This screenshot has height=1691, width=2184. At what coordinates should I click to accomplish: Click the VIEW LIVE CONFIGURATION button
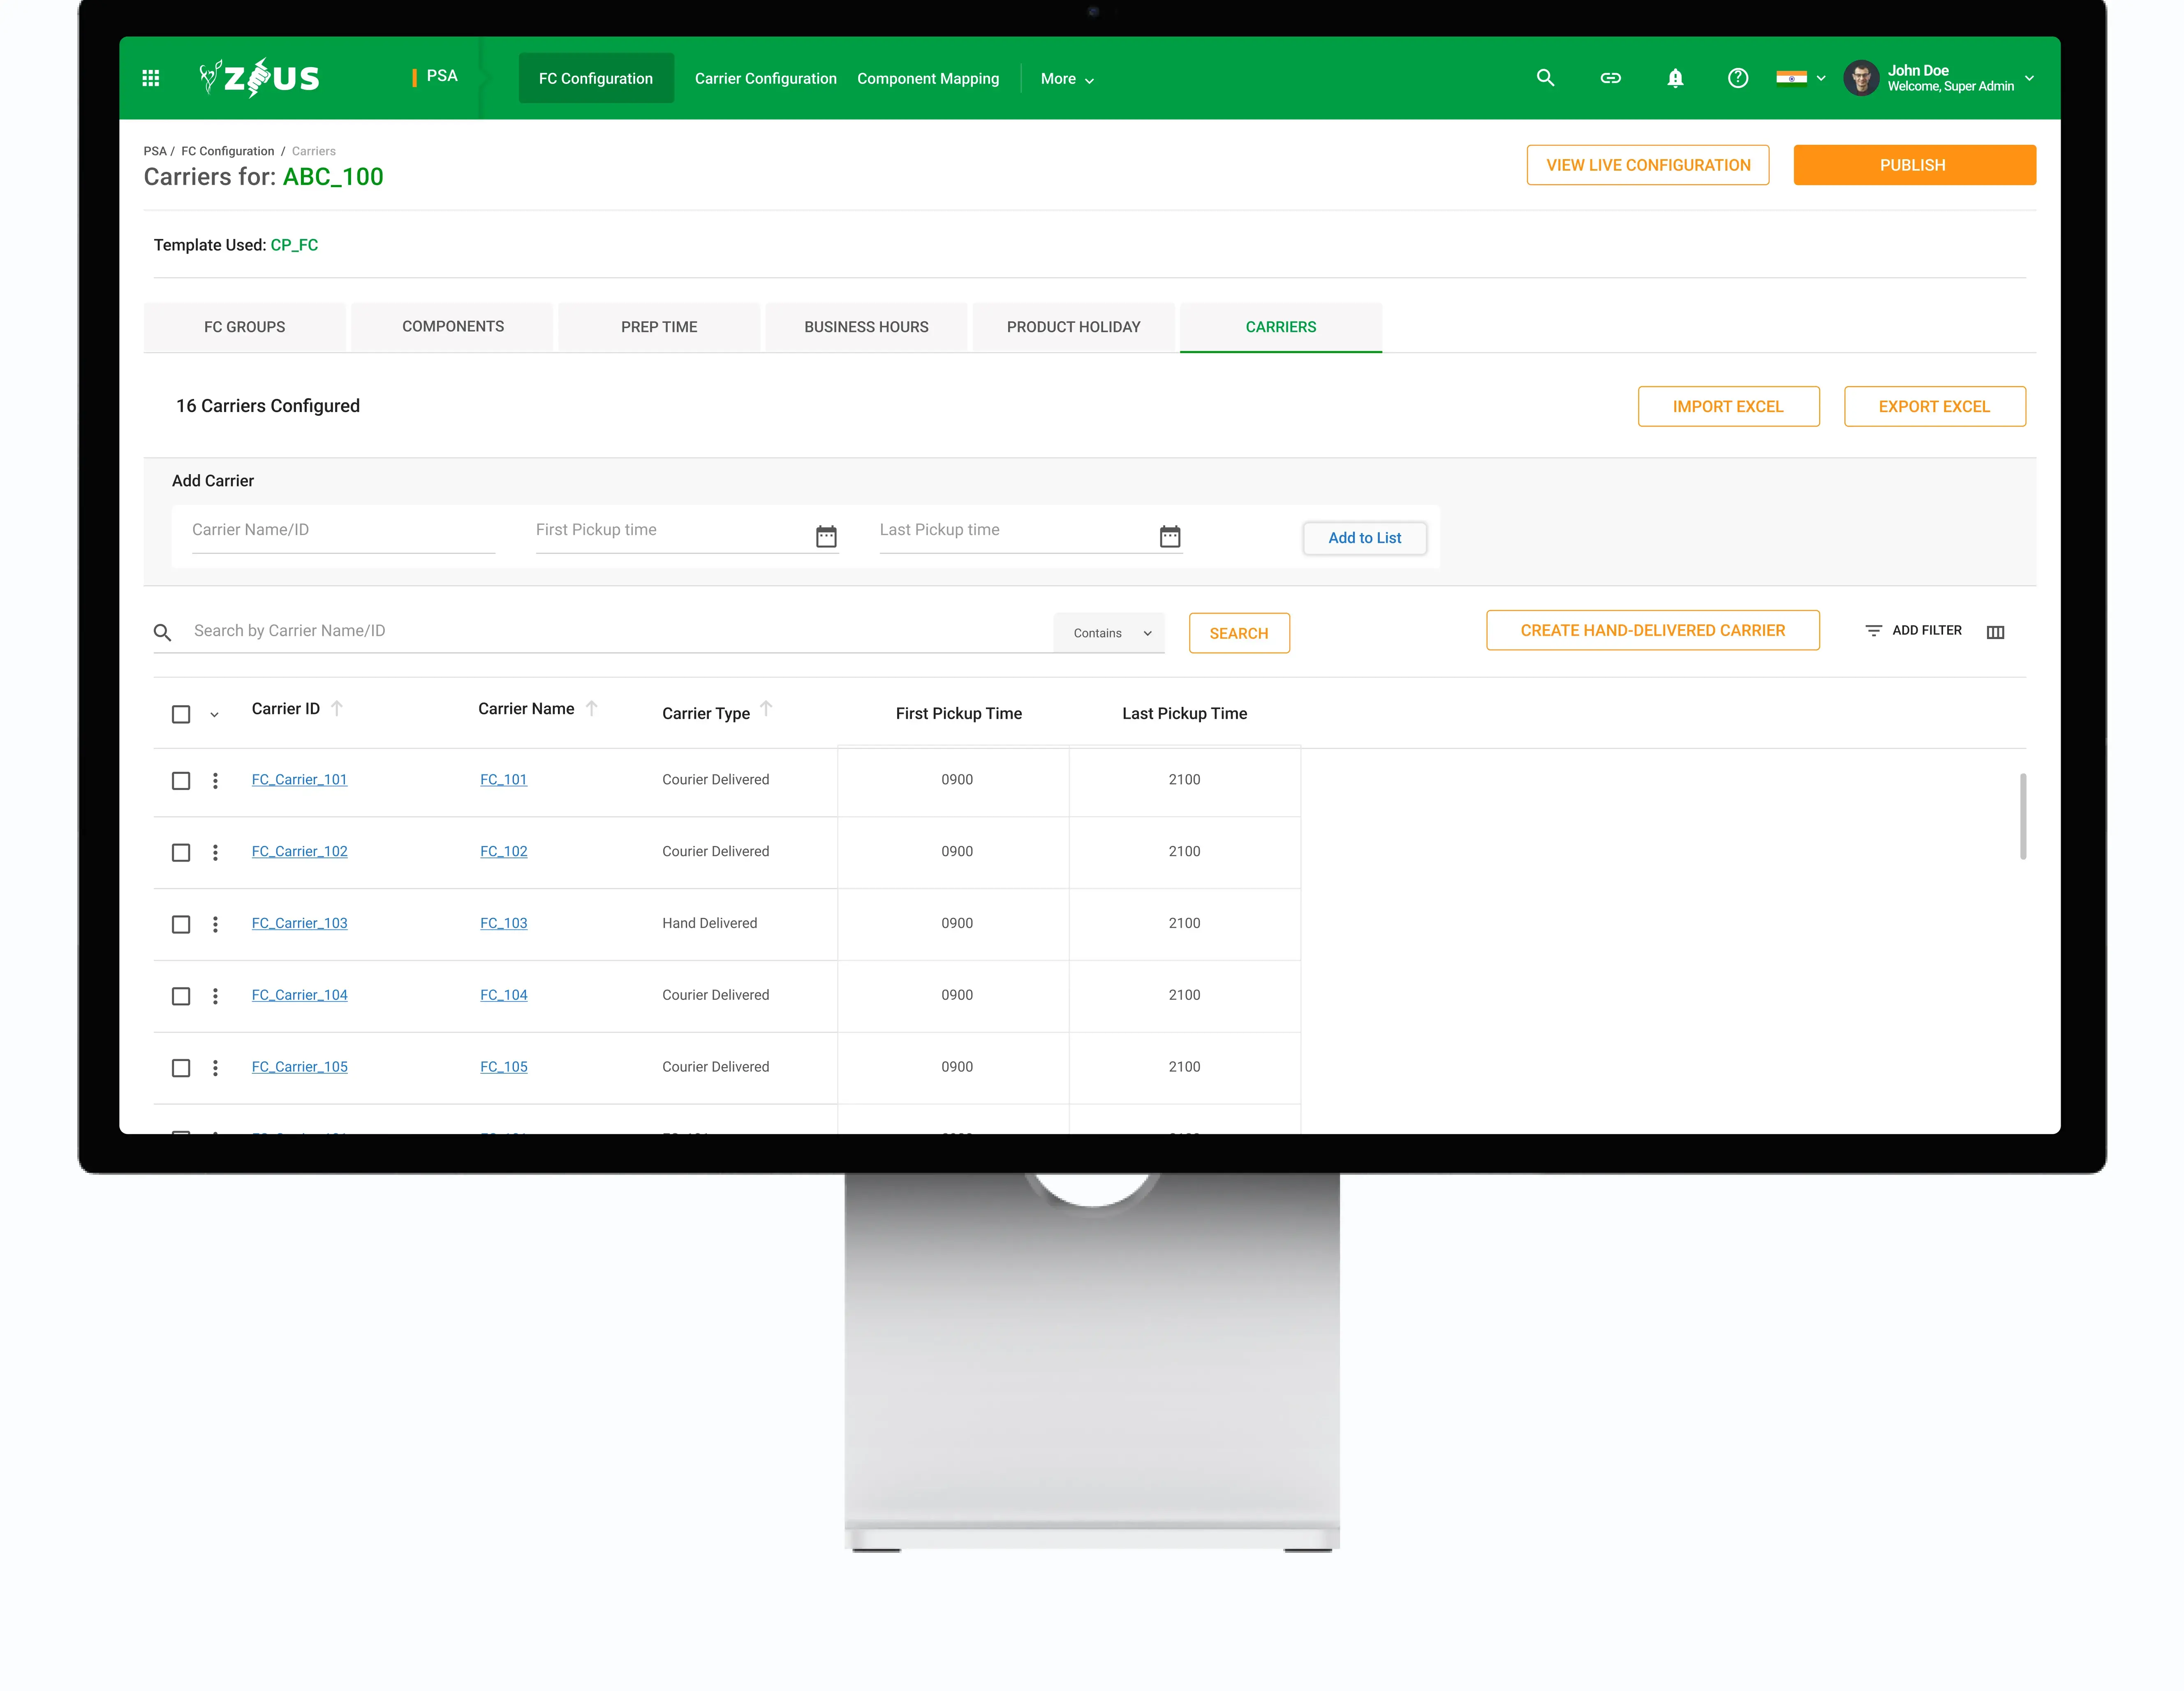(1648, 165)
